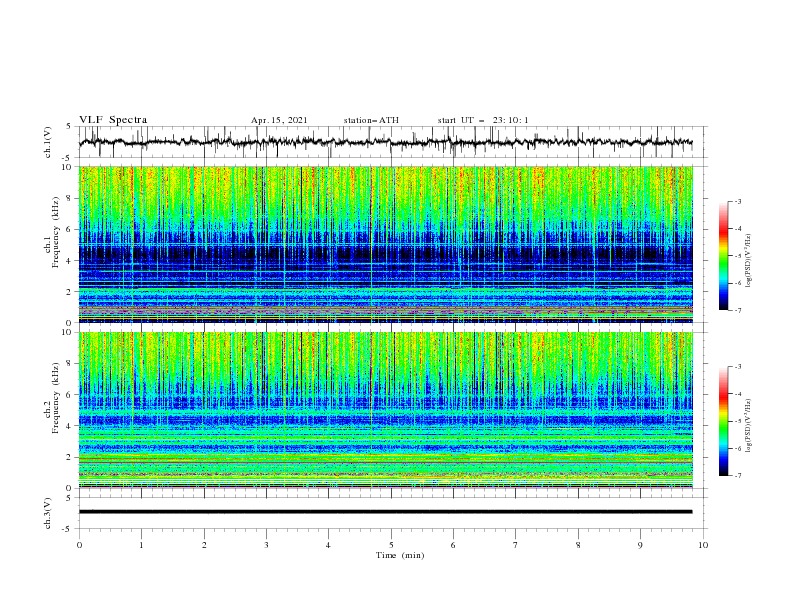Click the "Time (min)" axis label
The width and height of the screenshot is (792, 612).
pyautogui.click(x=400, y=555)
